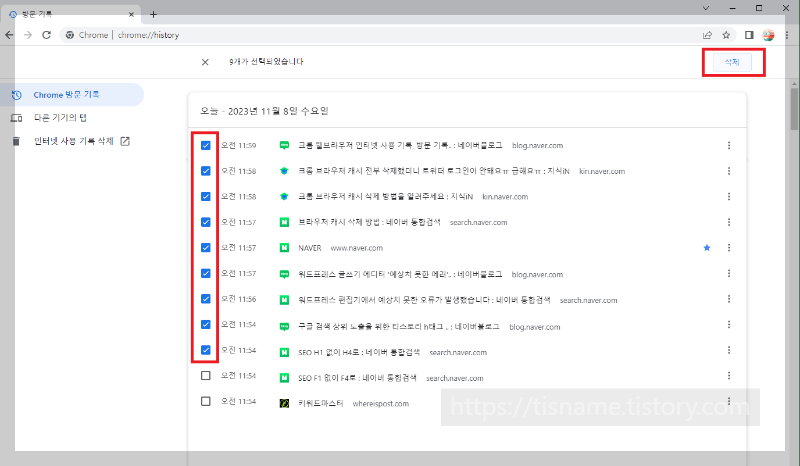
Task: Click the address bar chrome://history
Action: tap(148, 35)
